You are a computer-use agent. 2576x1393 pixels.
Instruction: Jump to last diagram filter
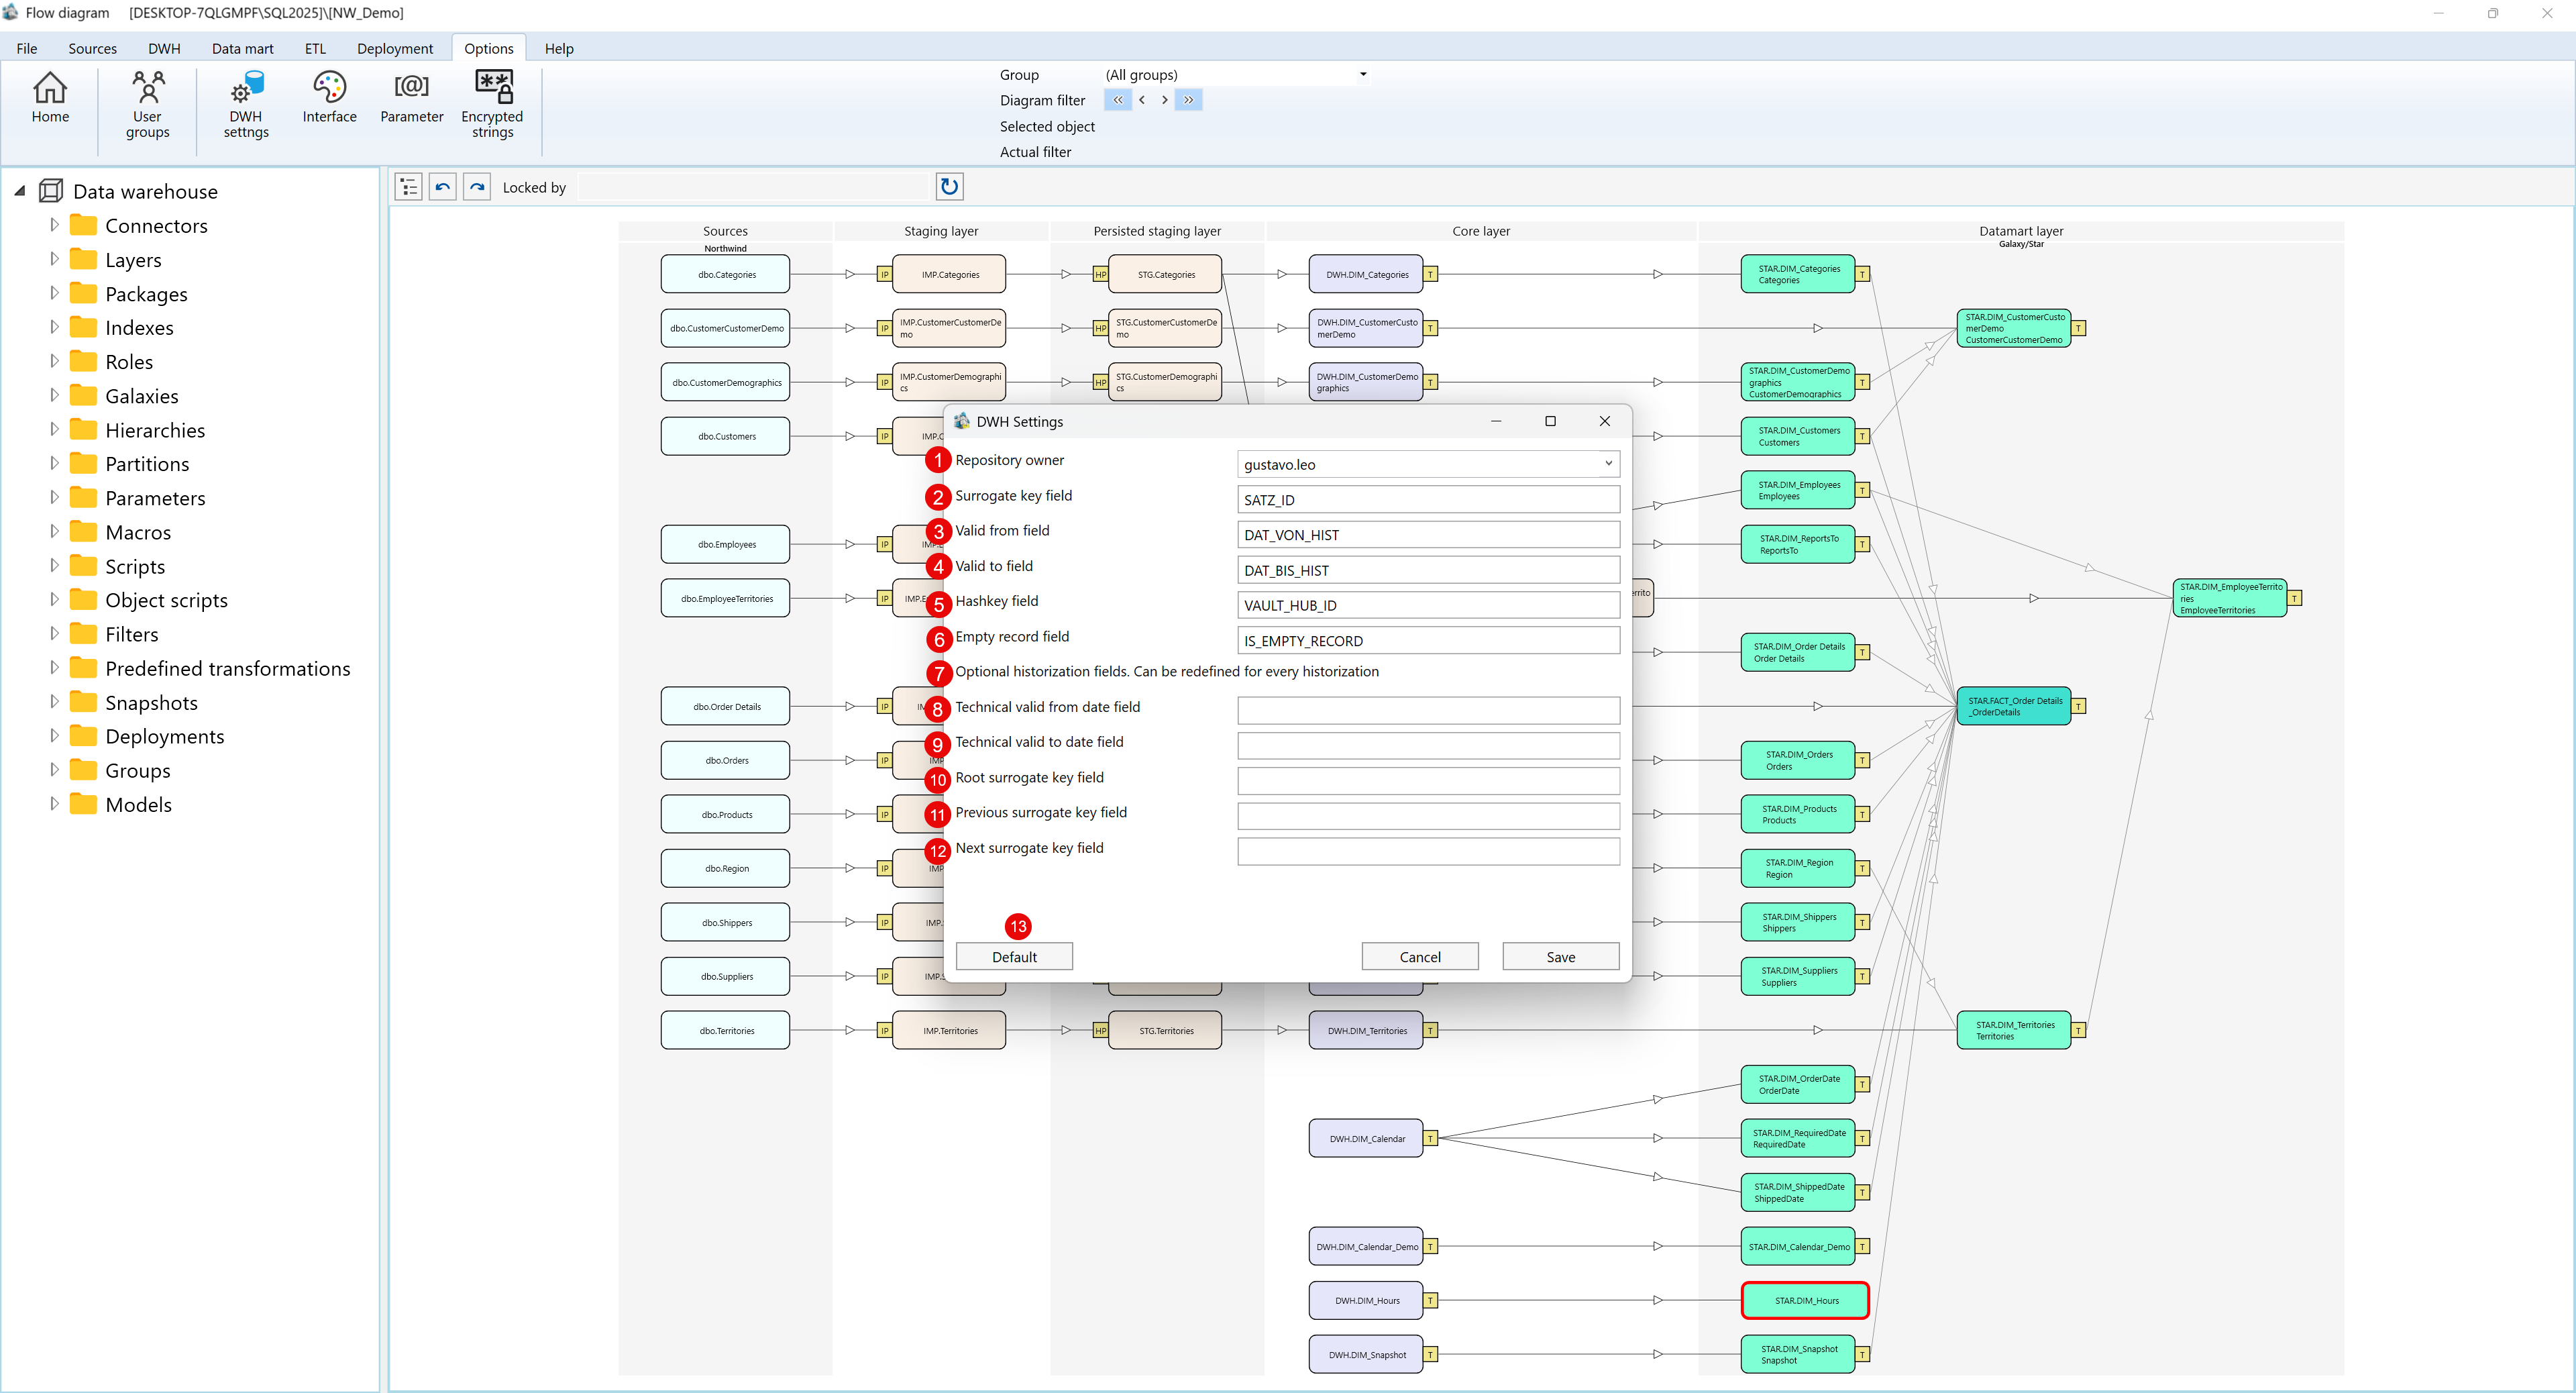pyautogui.click(x=1188, y=100)
